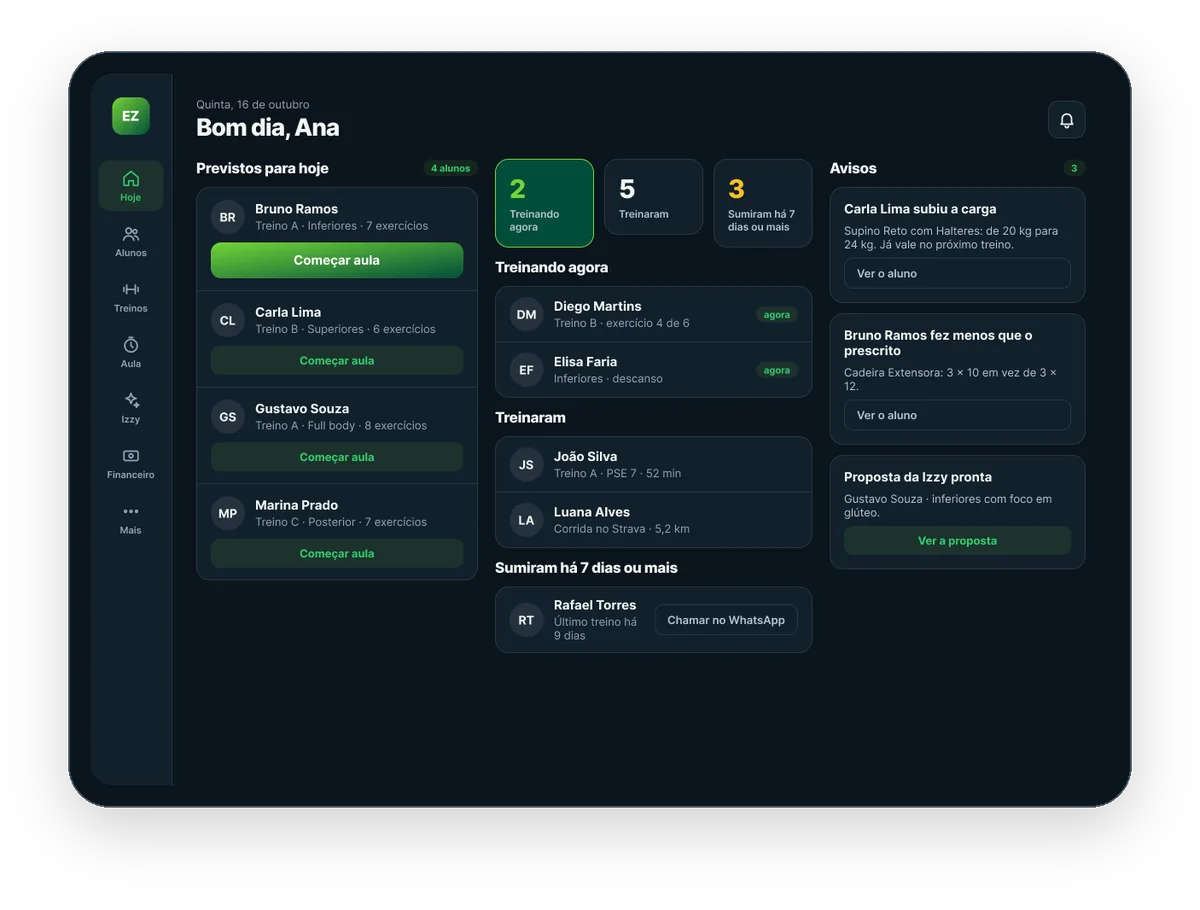Image resolution: width=1200 pixels, height=910 pixels.
Task: Open notifications with the bell icon
Action: point(1066,120)
